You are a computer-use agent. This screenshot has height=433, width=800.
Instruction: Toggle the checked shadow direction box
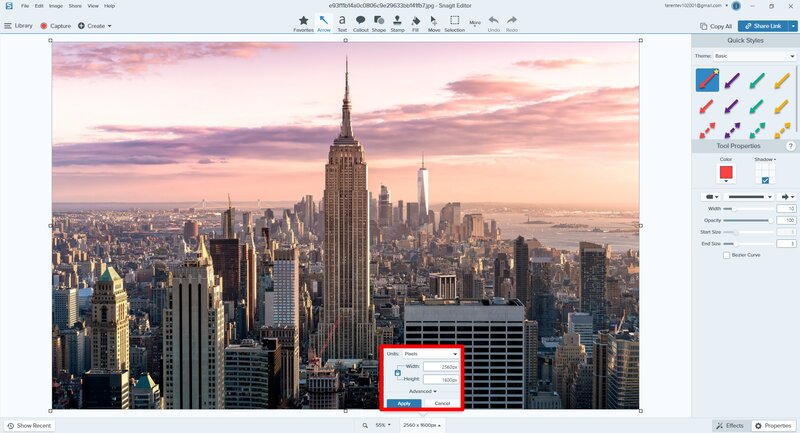(x=766, y=180)
